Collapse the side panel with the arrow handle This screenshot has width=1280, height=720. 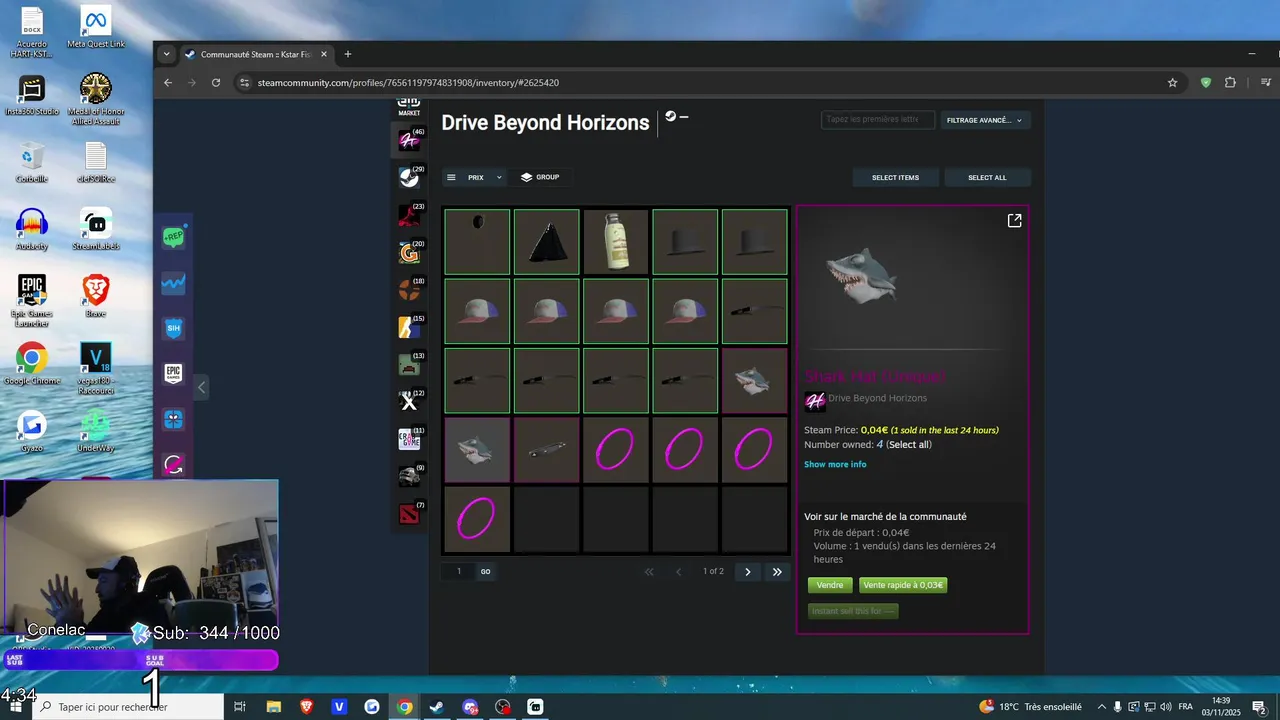(201, 387)
